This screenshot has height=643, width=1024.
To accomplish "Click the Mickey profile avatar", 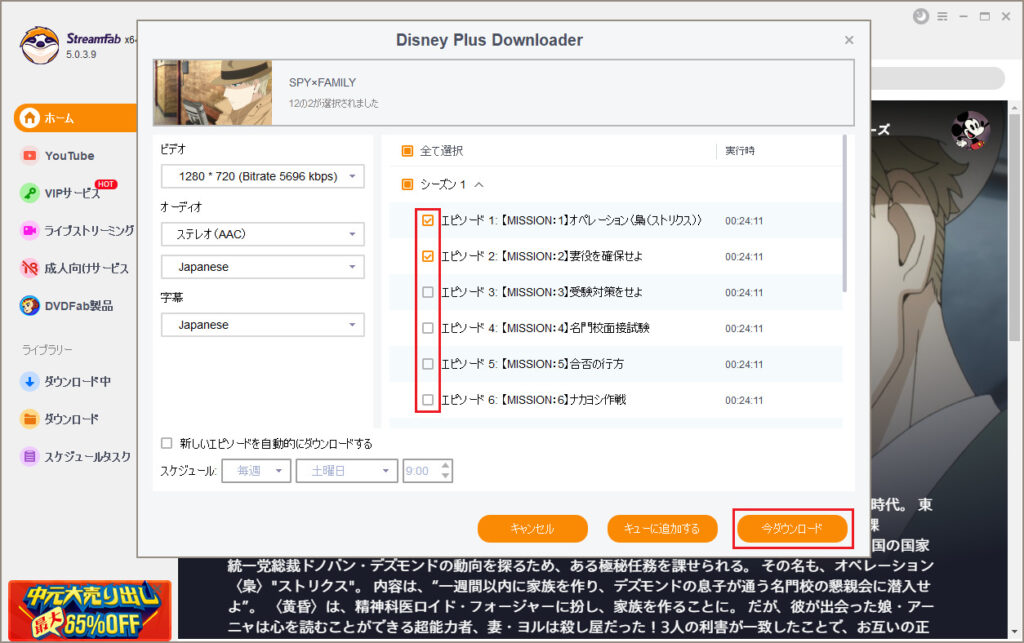I will click(970, 129).
